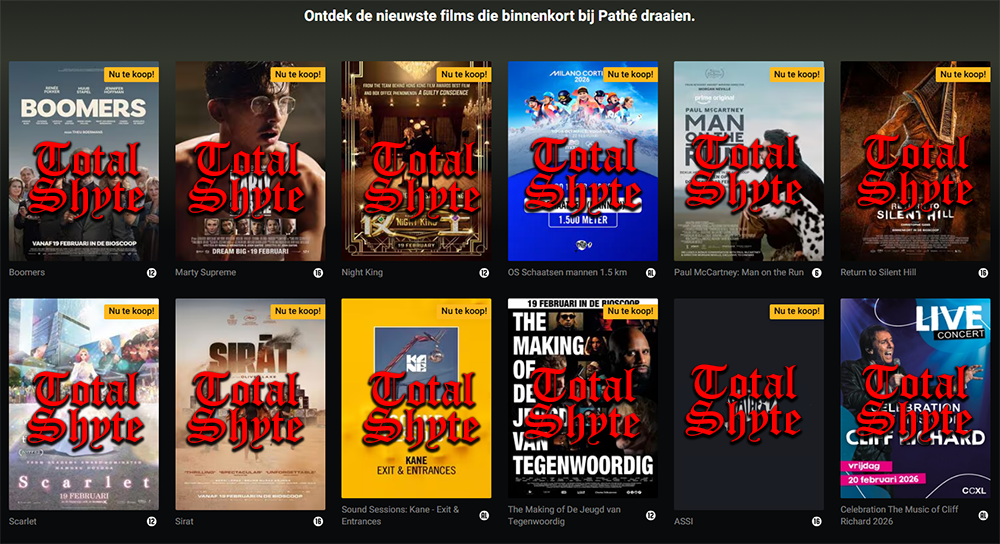Open the Return to Silent Hill title link
The width and height of the screenshot is (1000, 544).
pyautogui.click(x=878, y=272)
